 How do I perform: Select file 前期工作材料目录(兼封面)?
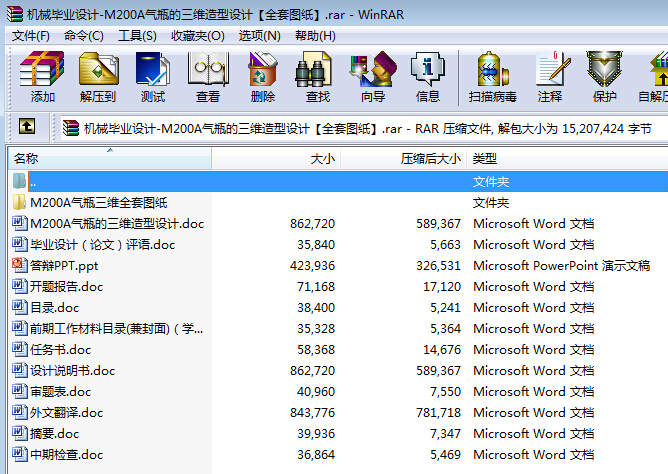(116, 328)
